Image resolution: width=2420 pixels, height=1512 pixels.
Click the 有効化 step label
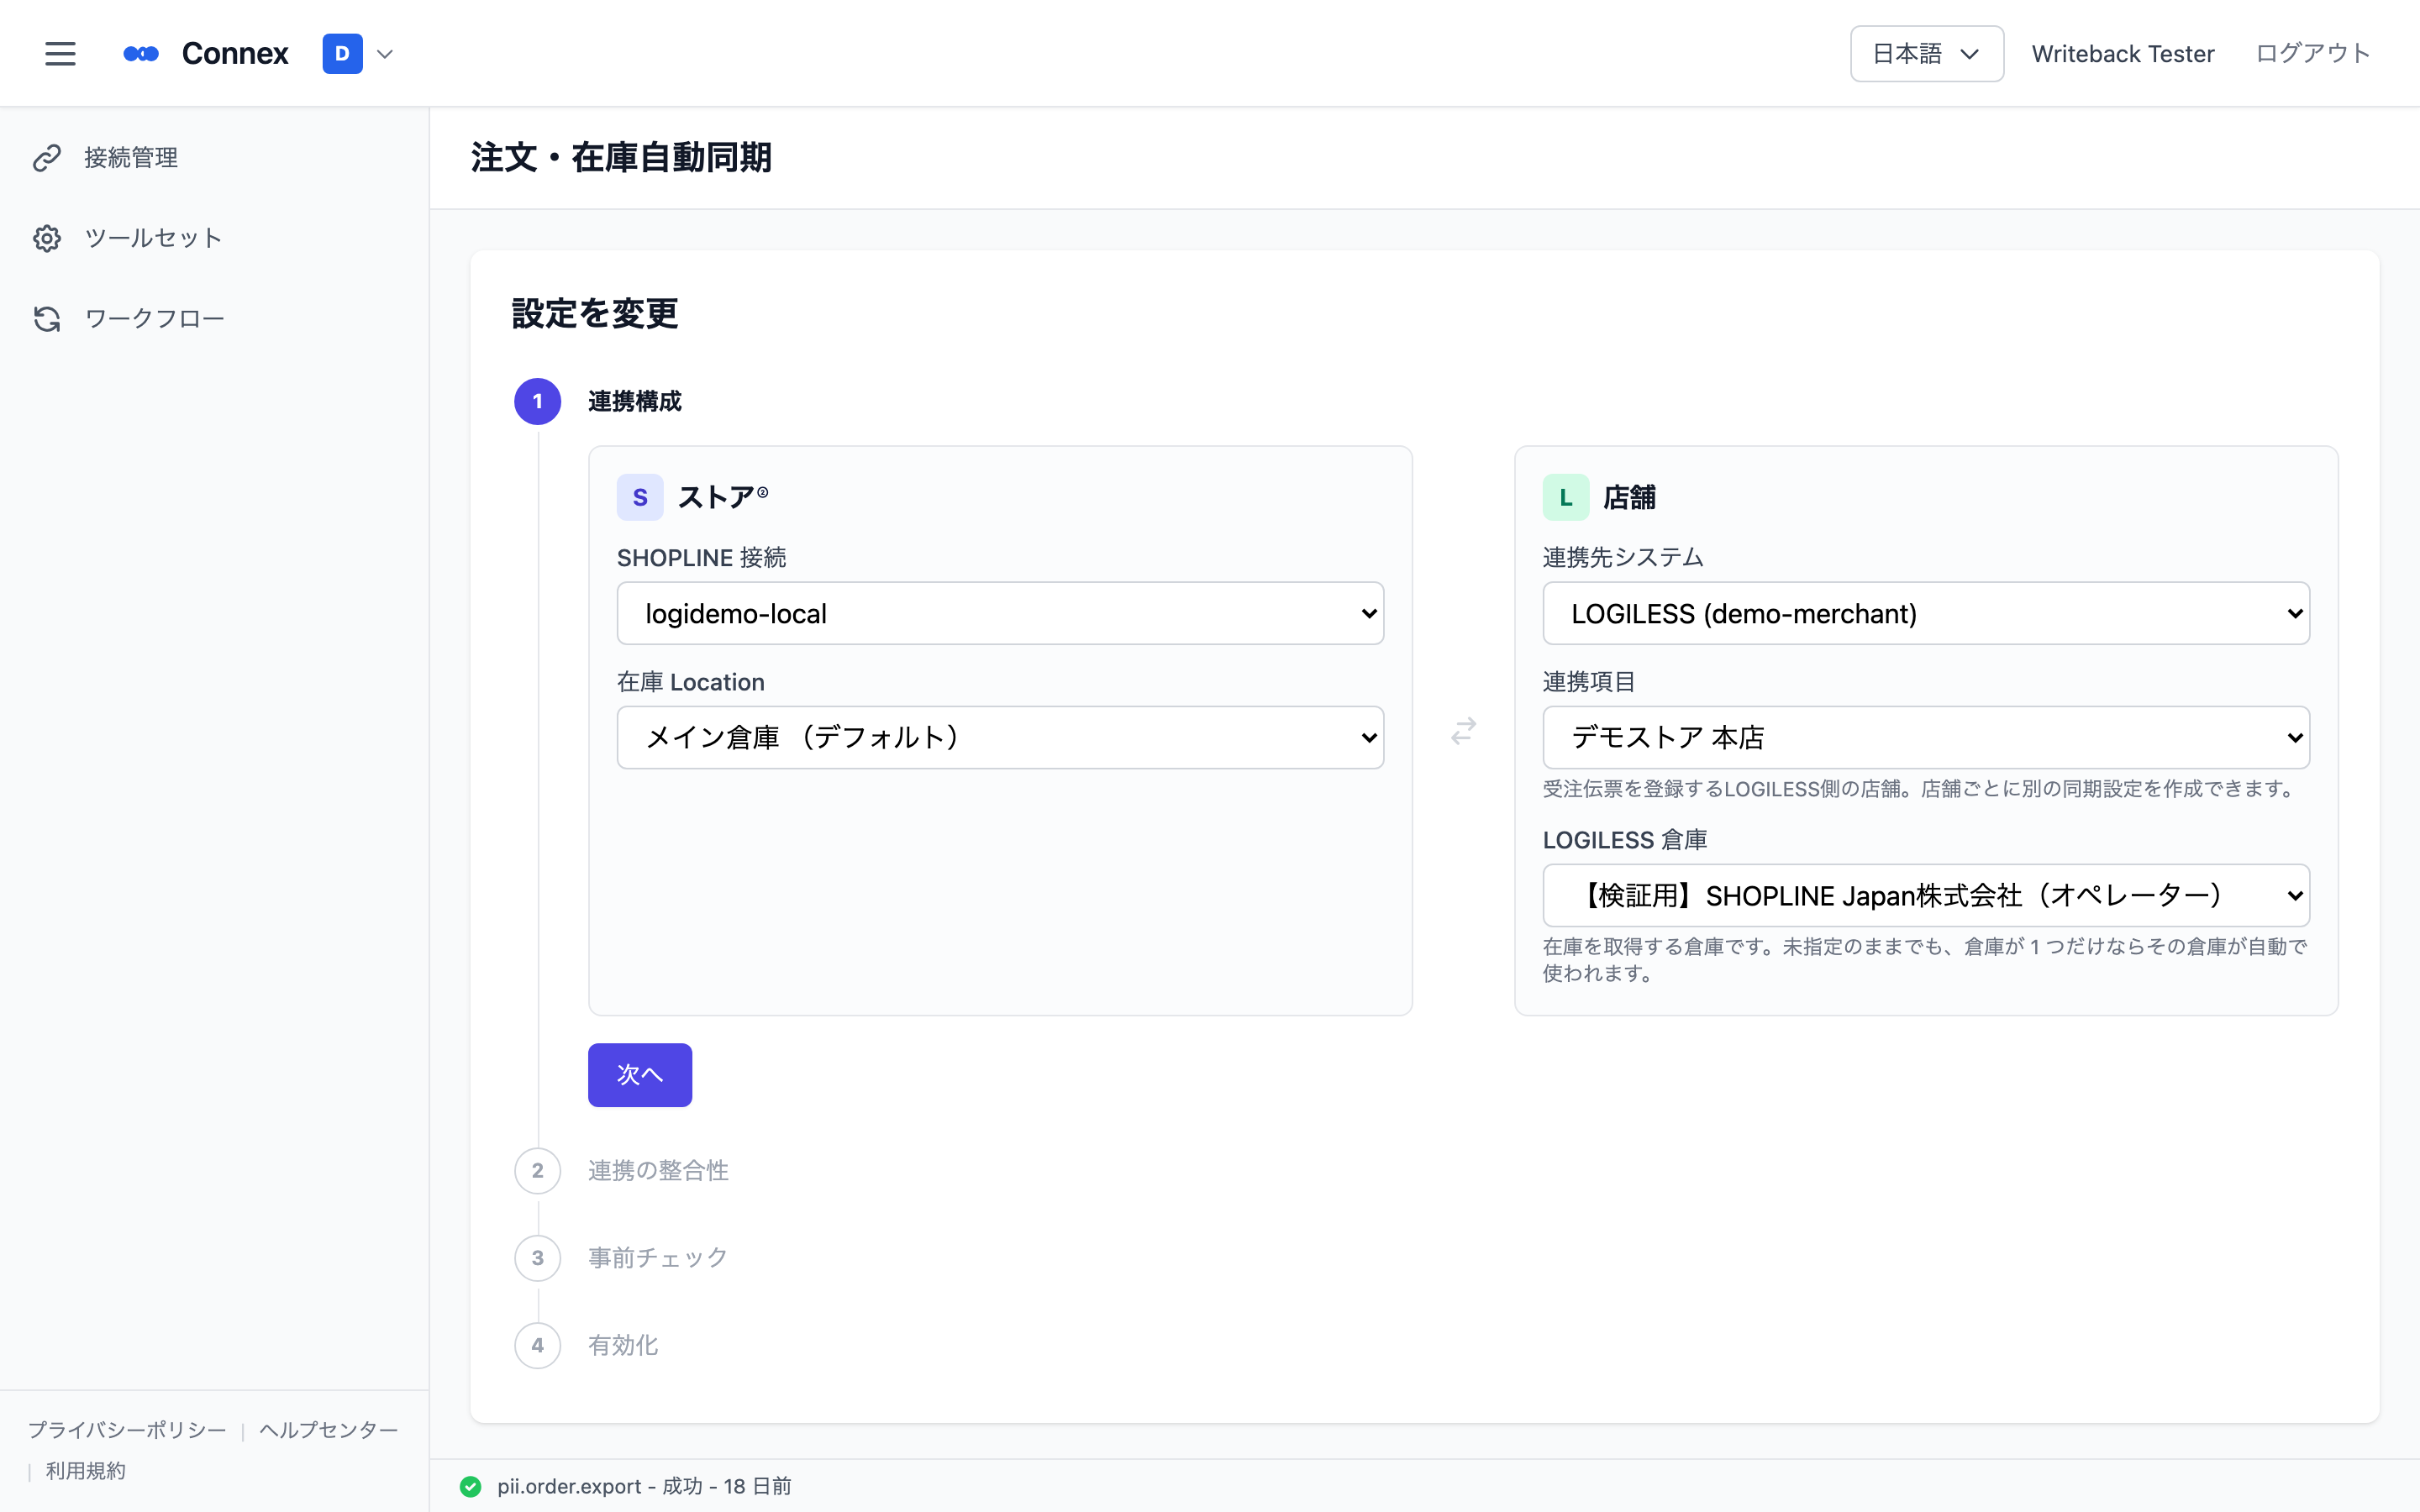point(623,1346)
